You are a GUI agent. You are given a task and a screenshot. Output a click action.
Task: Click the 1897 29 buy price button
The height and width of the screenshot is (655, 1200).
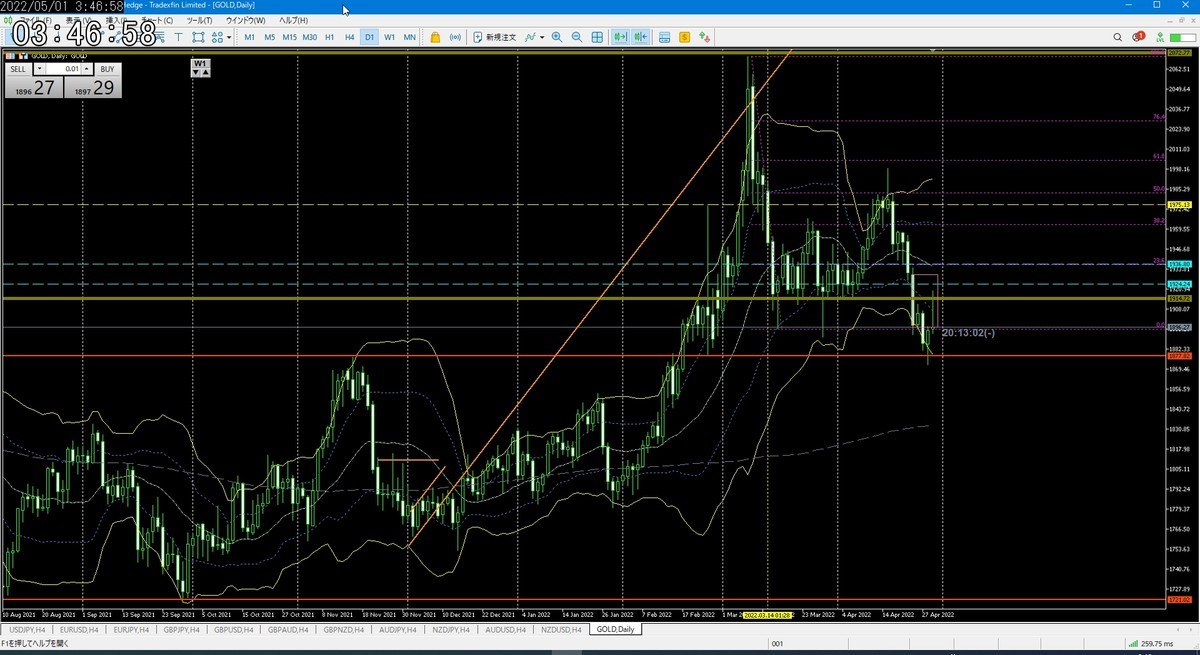(93, 87)
